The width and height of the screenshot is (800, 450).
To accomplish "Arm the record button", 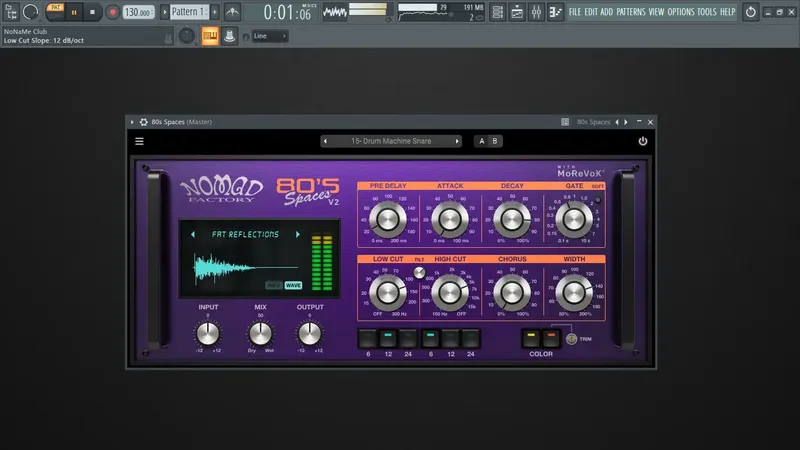I will [x=112, y=12].
